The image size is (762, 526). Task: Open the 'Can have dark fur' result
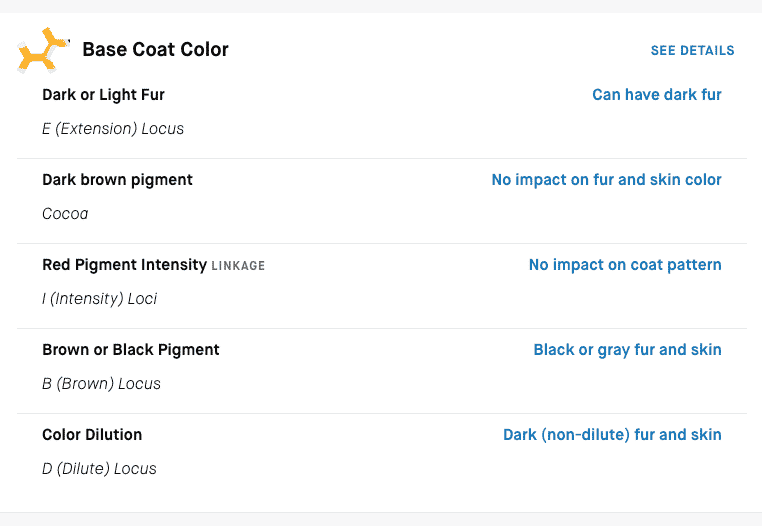657,94
